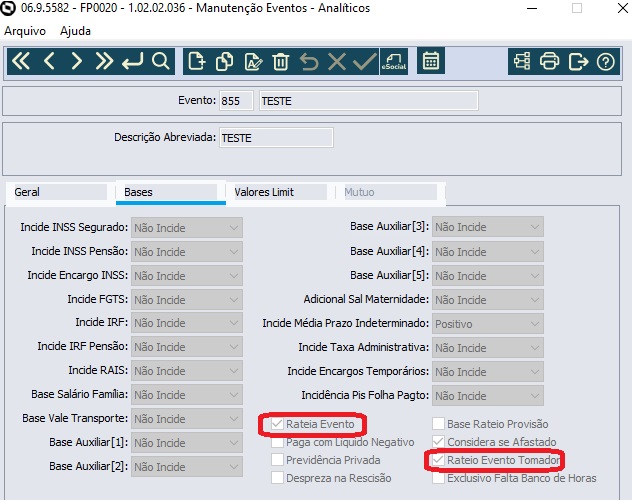Open Incide Média Prazo Indeterminado dropdown
This screenshot has width=632, height=501.
(x=488, y=324)
